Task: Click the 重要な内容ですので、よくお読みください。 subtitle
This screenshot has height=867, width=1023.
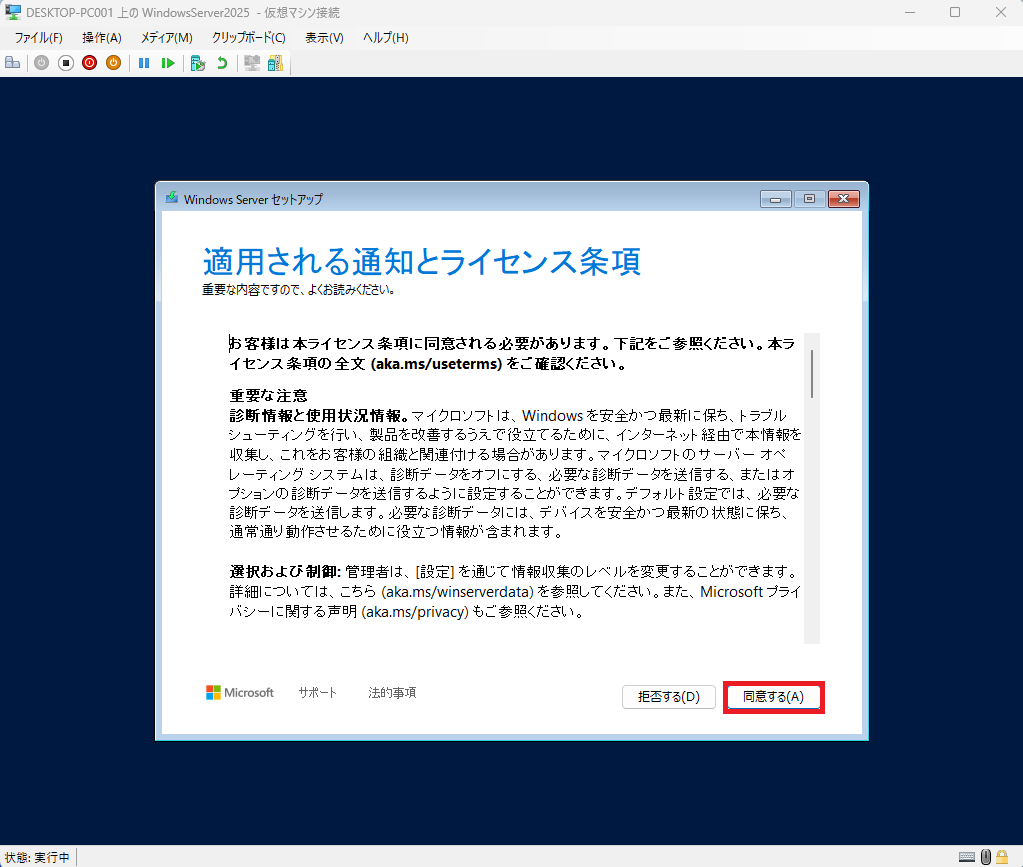Action: click(298, 290)
